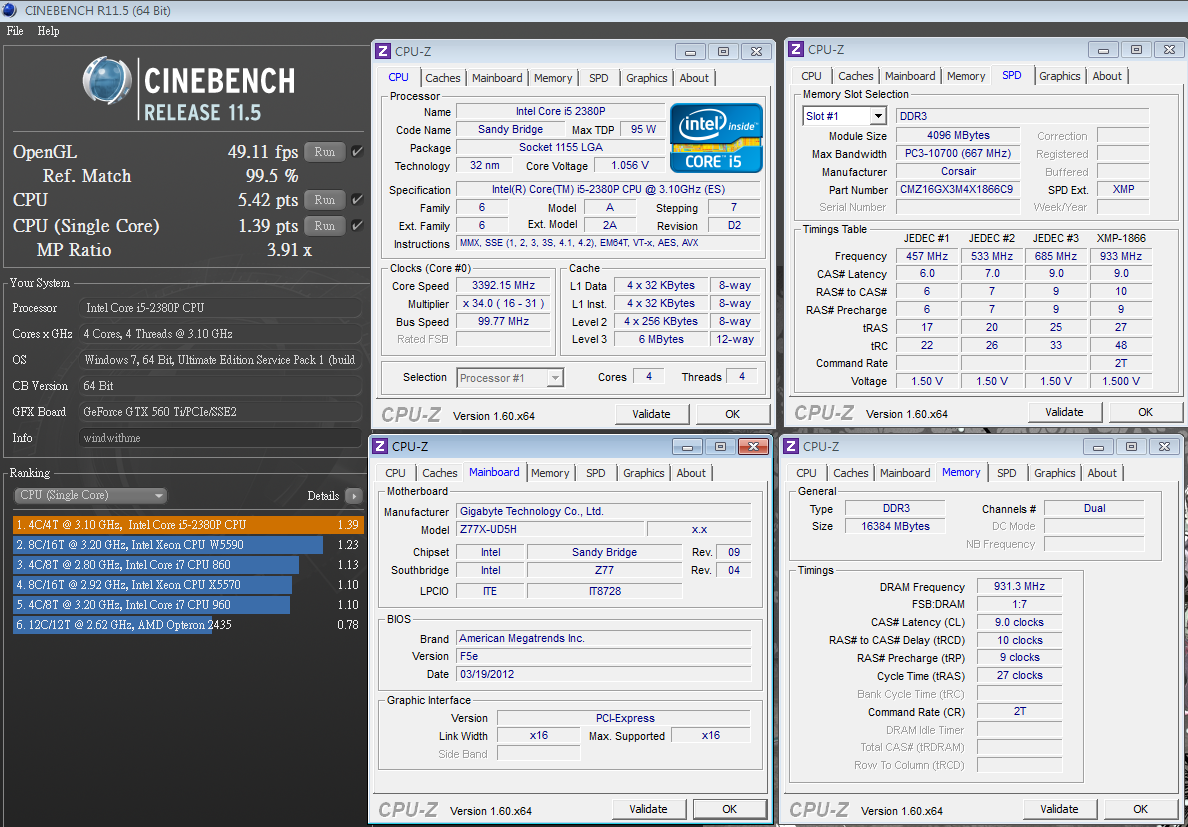Open CPU tab in the SPD CPU-Z window

pos(811,76)
